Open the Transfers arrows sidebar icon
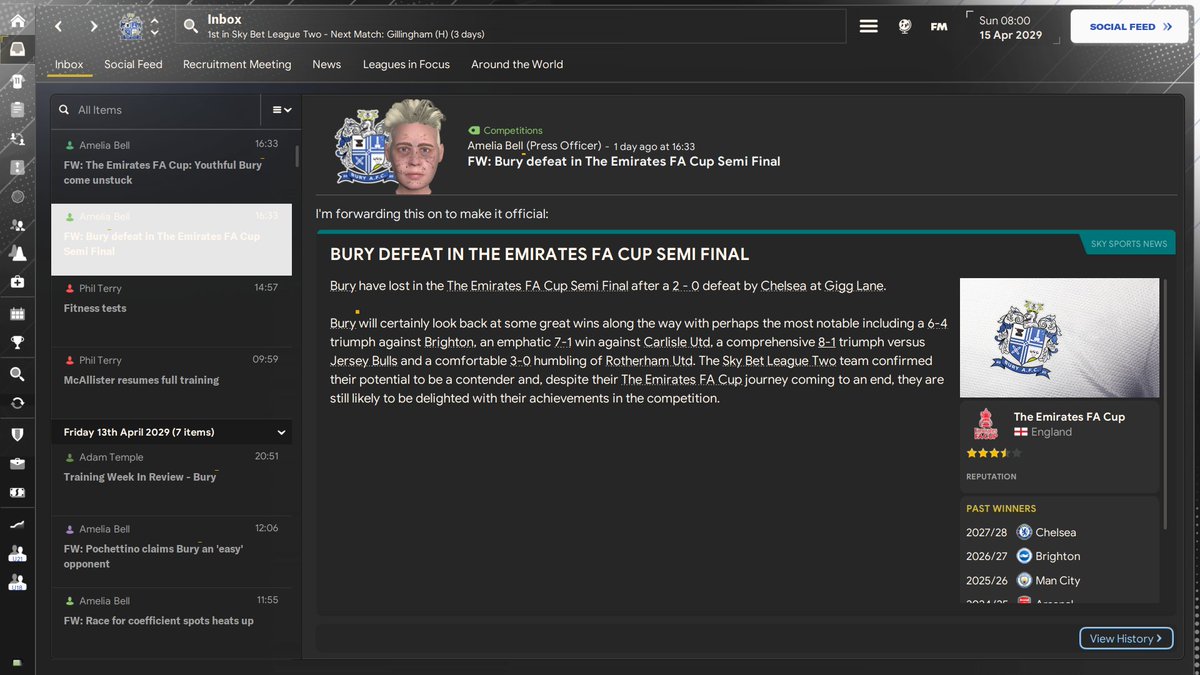 17,402
